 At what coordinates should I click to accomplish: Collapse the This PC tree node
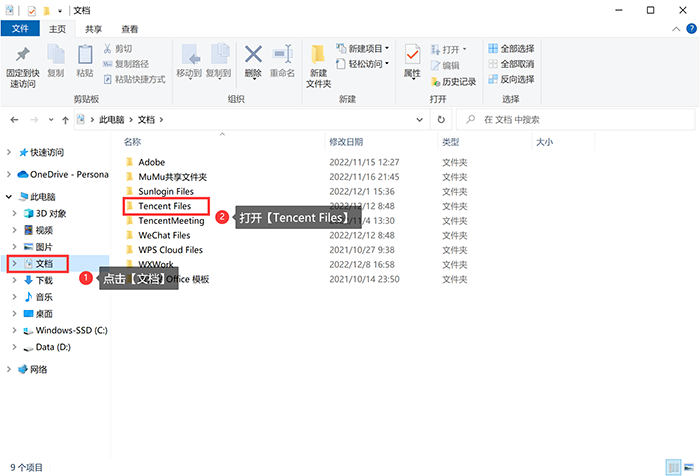8,196
